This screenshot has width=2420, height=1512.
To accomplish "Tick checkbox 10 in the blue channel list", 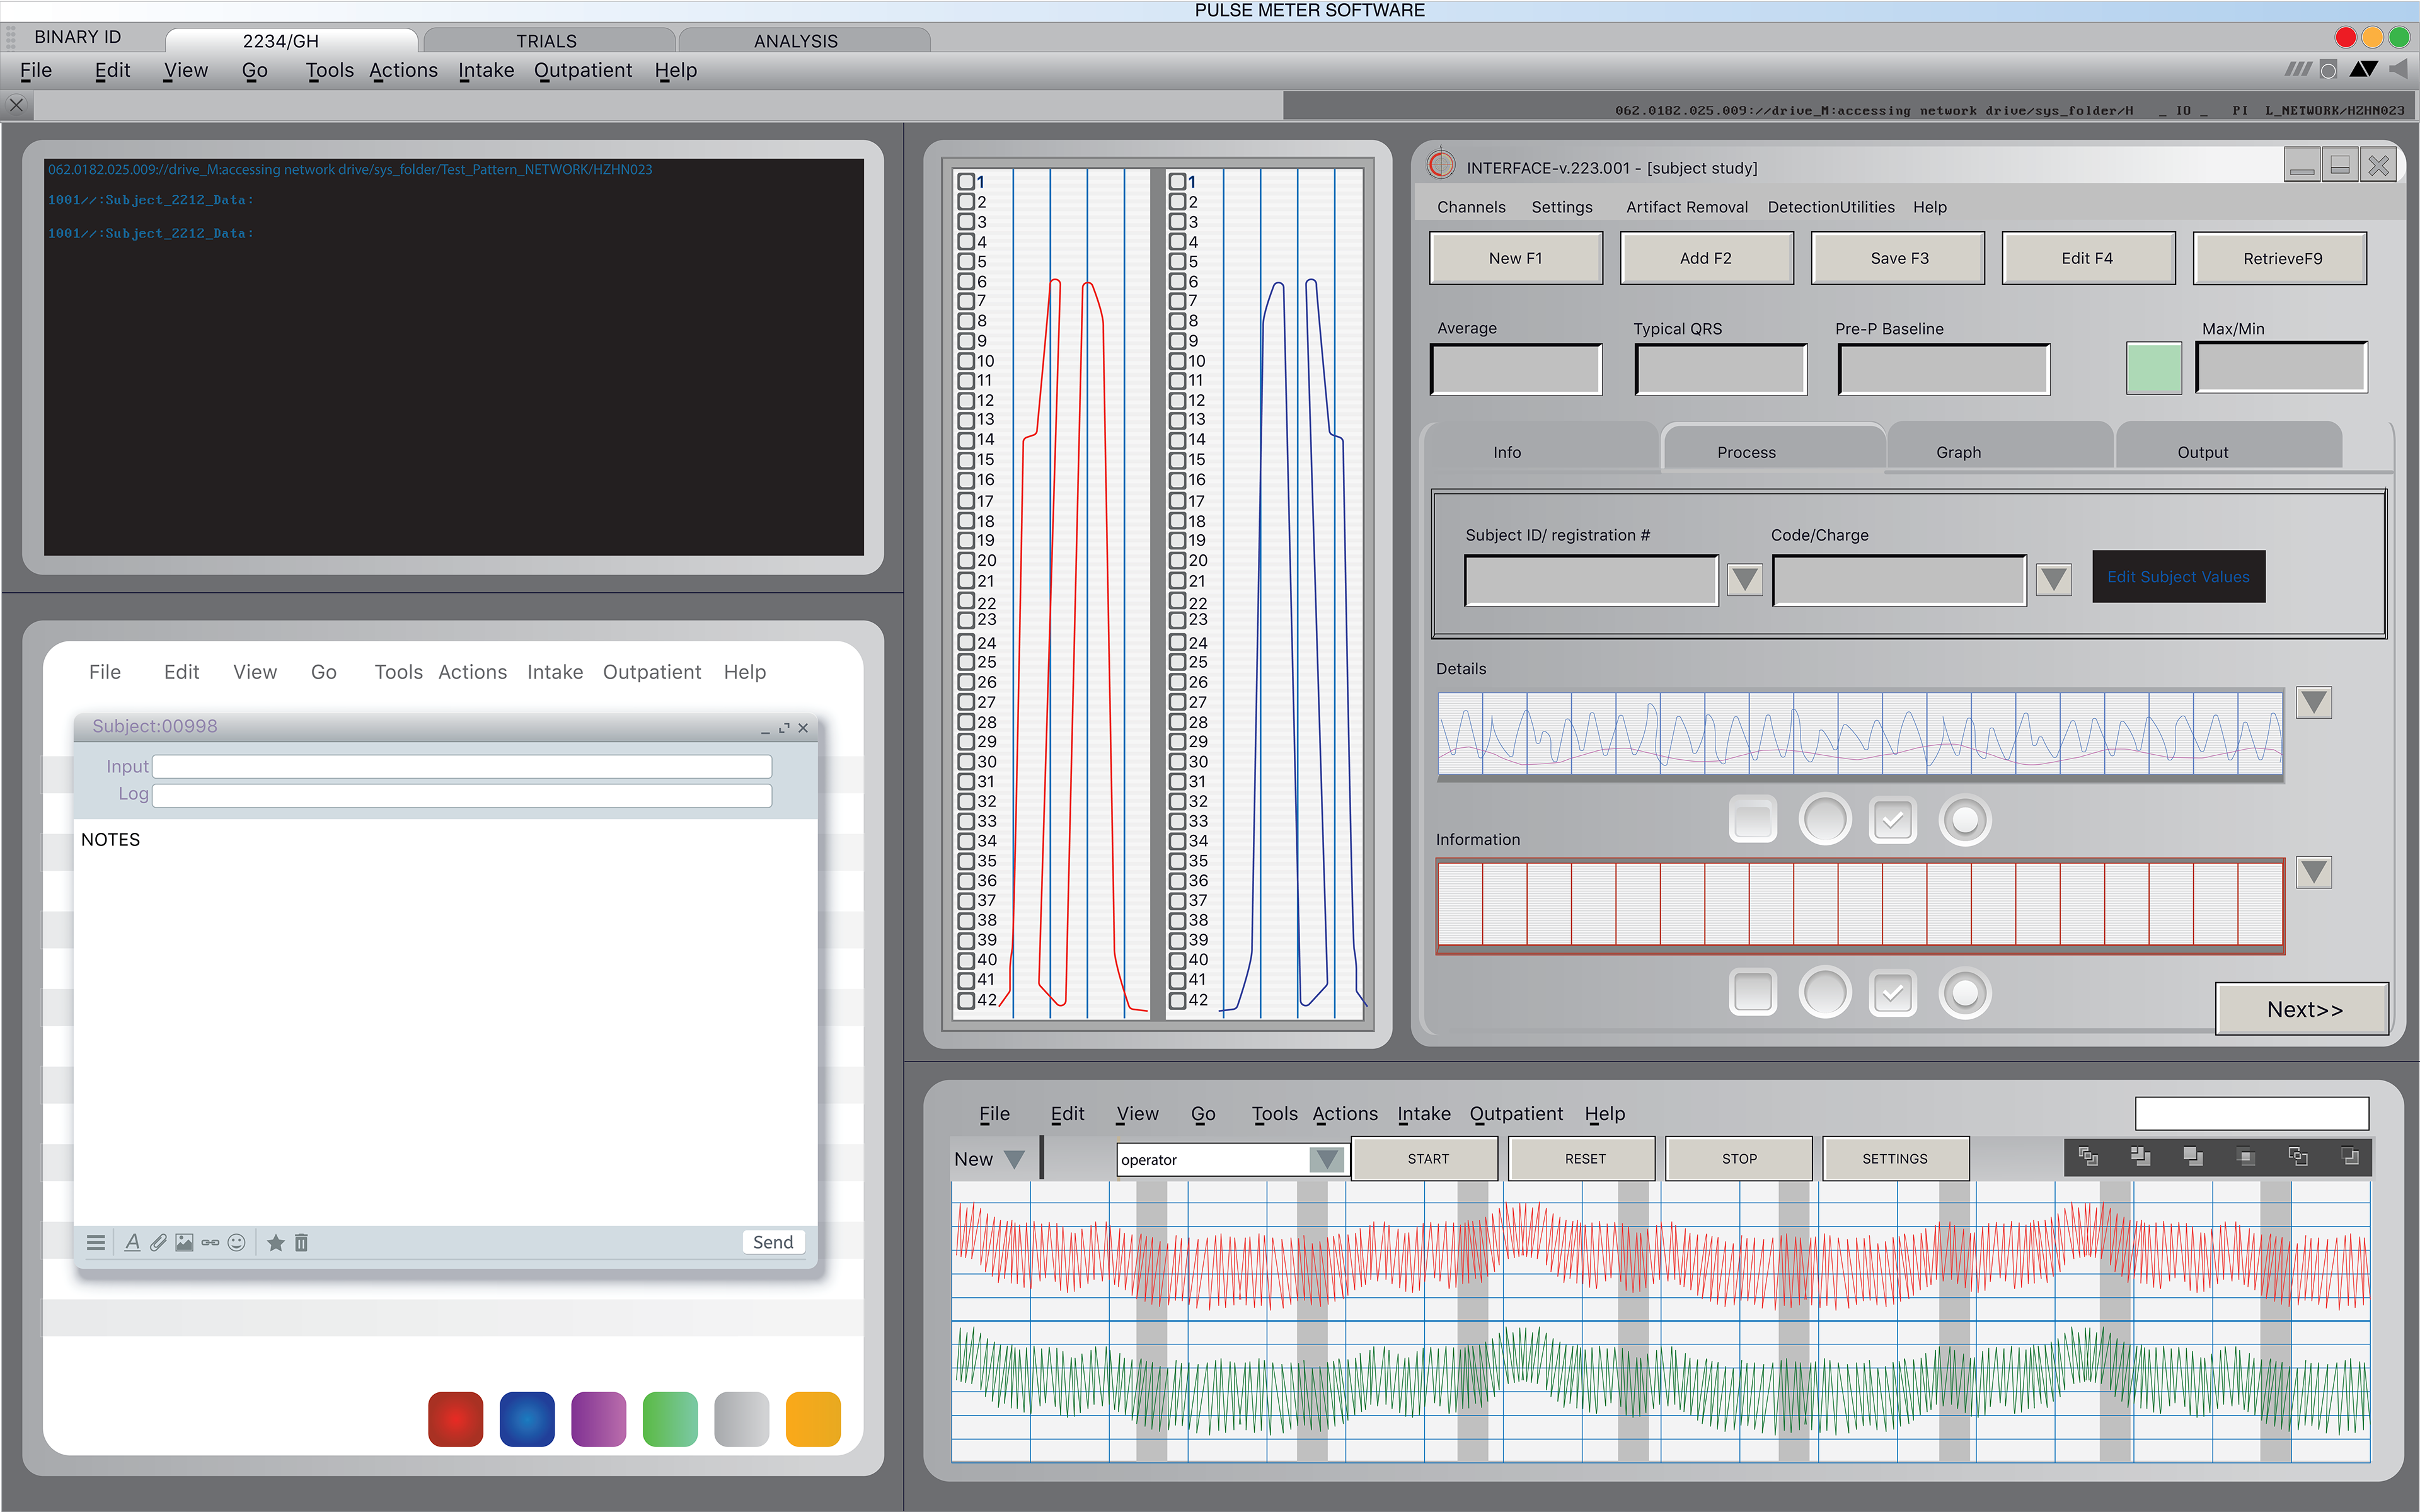I will tap(1177, 360).
